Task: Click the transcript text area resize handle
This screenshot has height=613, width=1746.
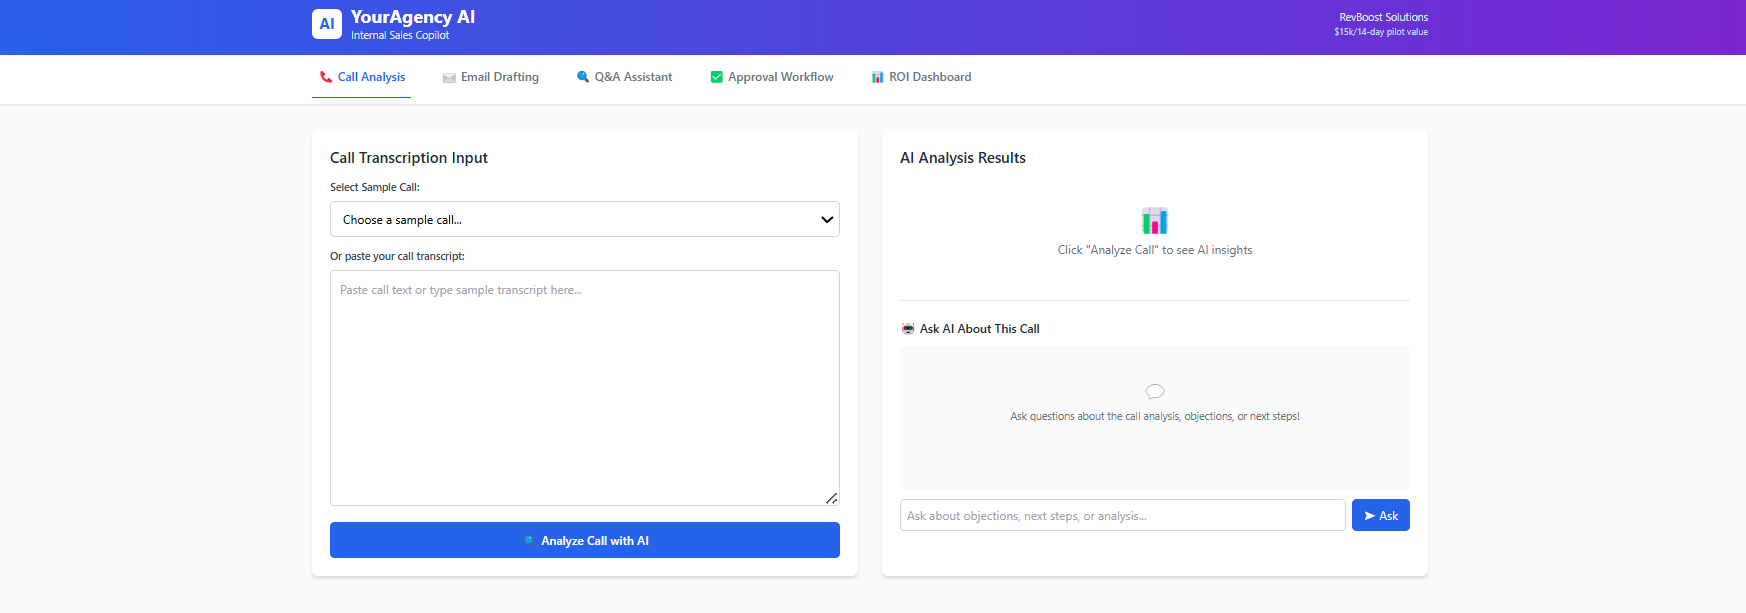Action: point(832,498)
